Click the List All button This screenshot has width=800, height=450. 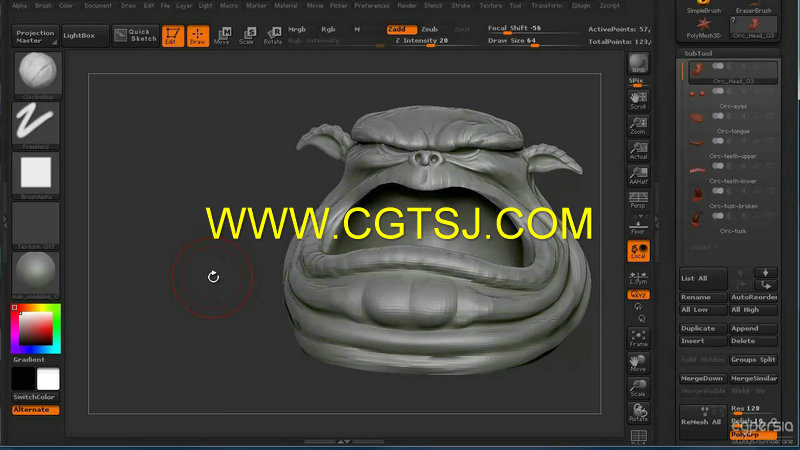(x=703, y=279)
